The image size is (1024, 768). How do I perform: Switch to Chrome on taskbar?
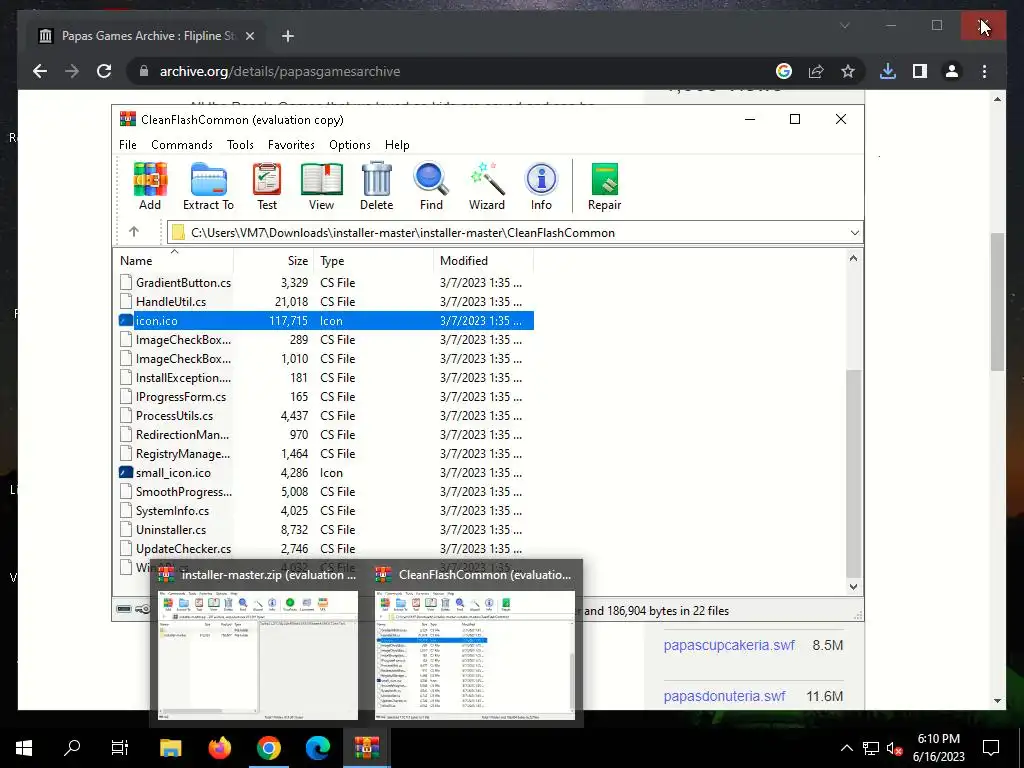268,748
